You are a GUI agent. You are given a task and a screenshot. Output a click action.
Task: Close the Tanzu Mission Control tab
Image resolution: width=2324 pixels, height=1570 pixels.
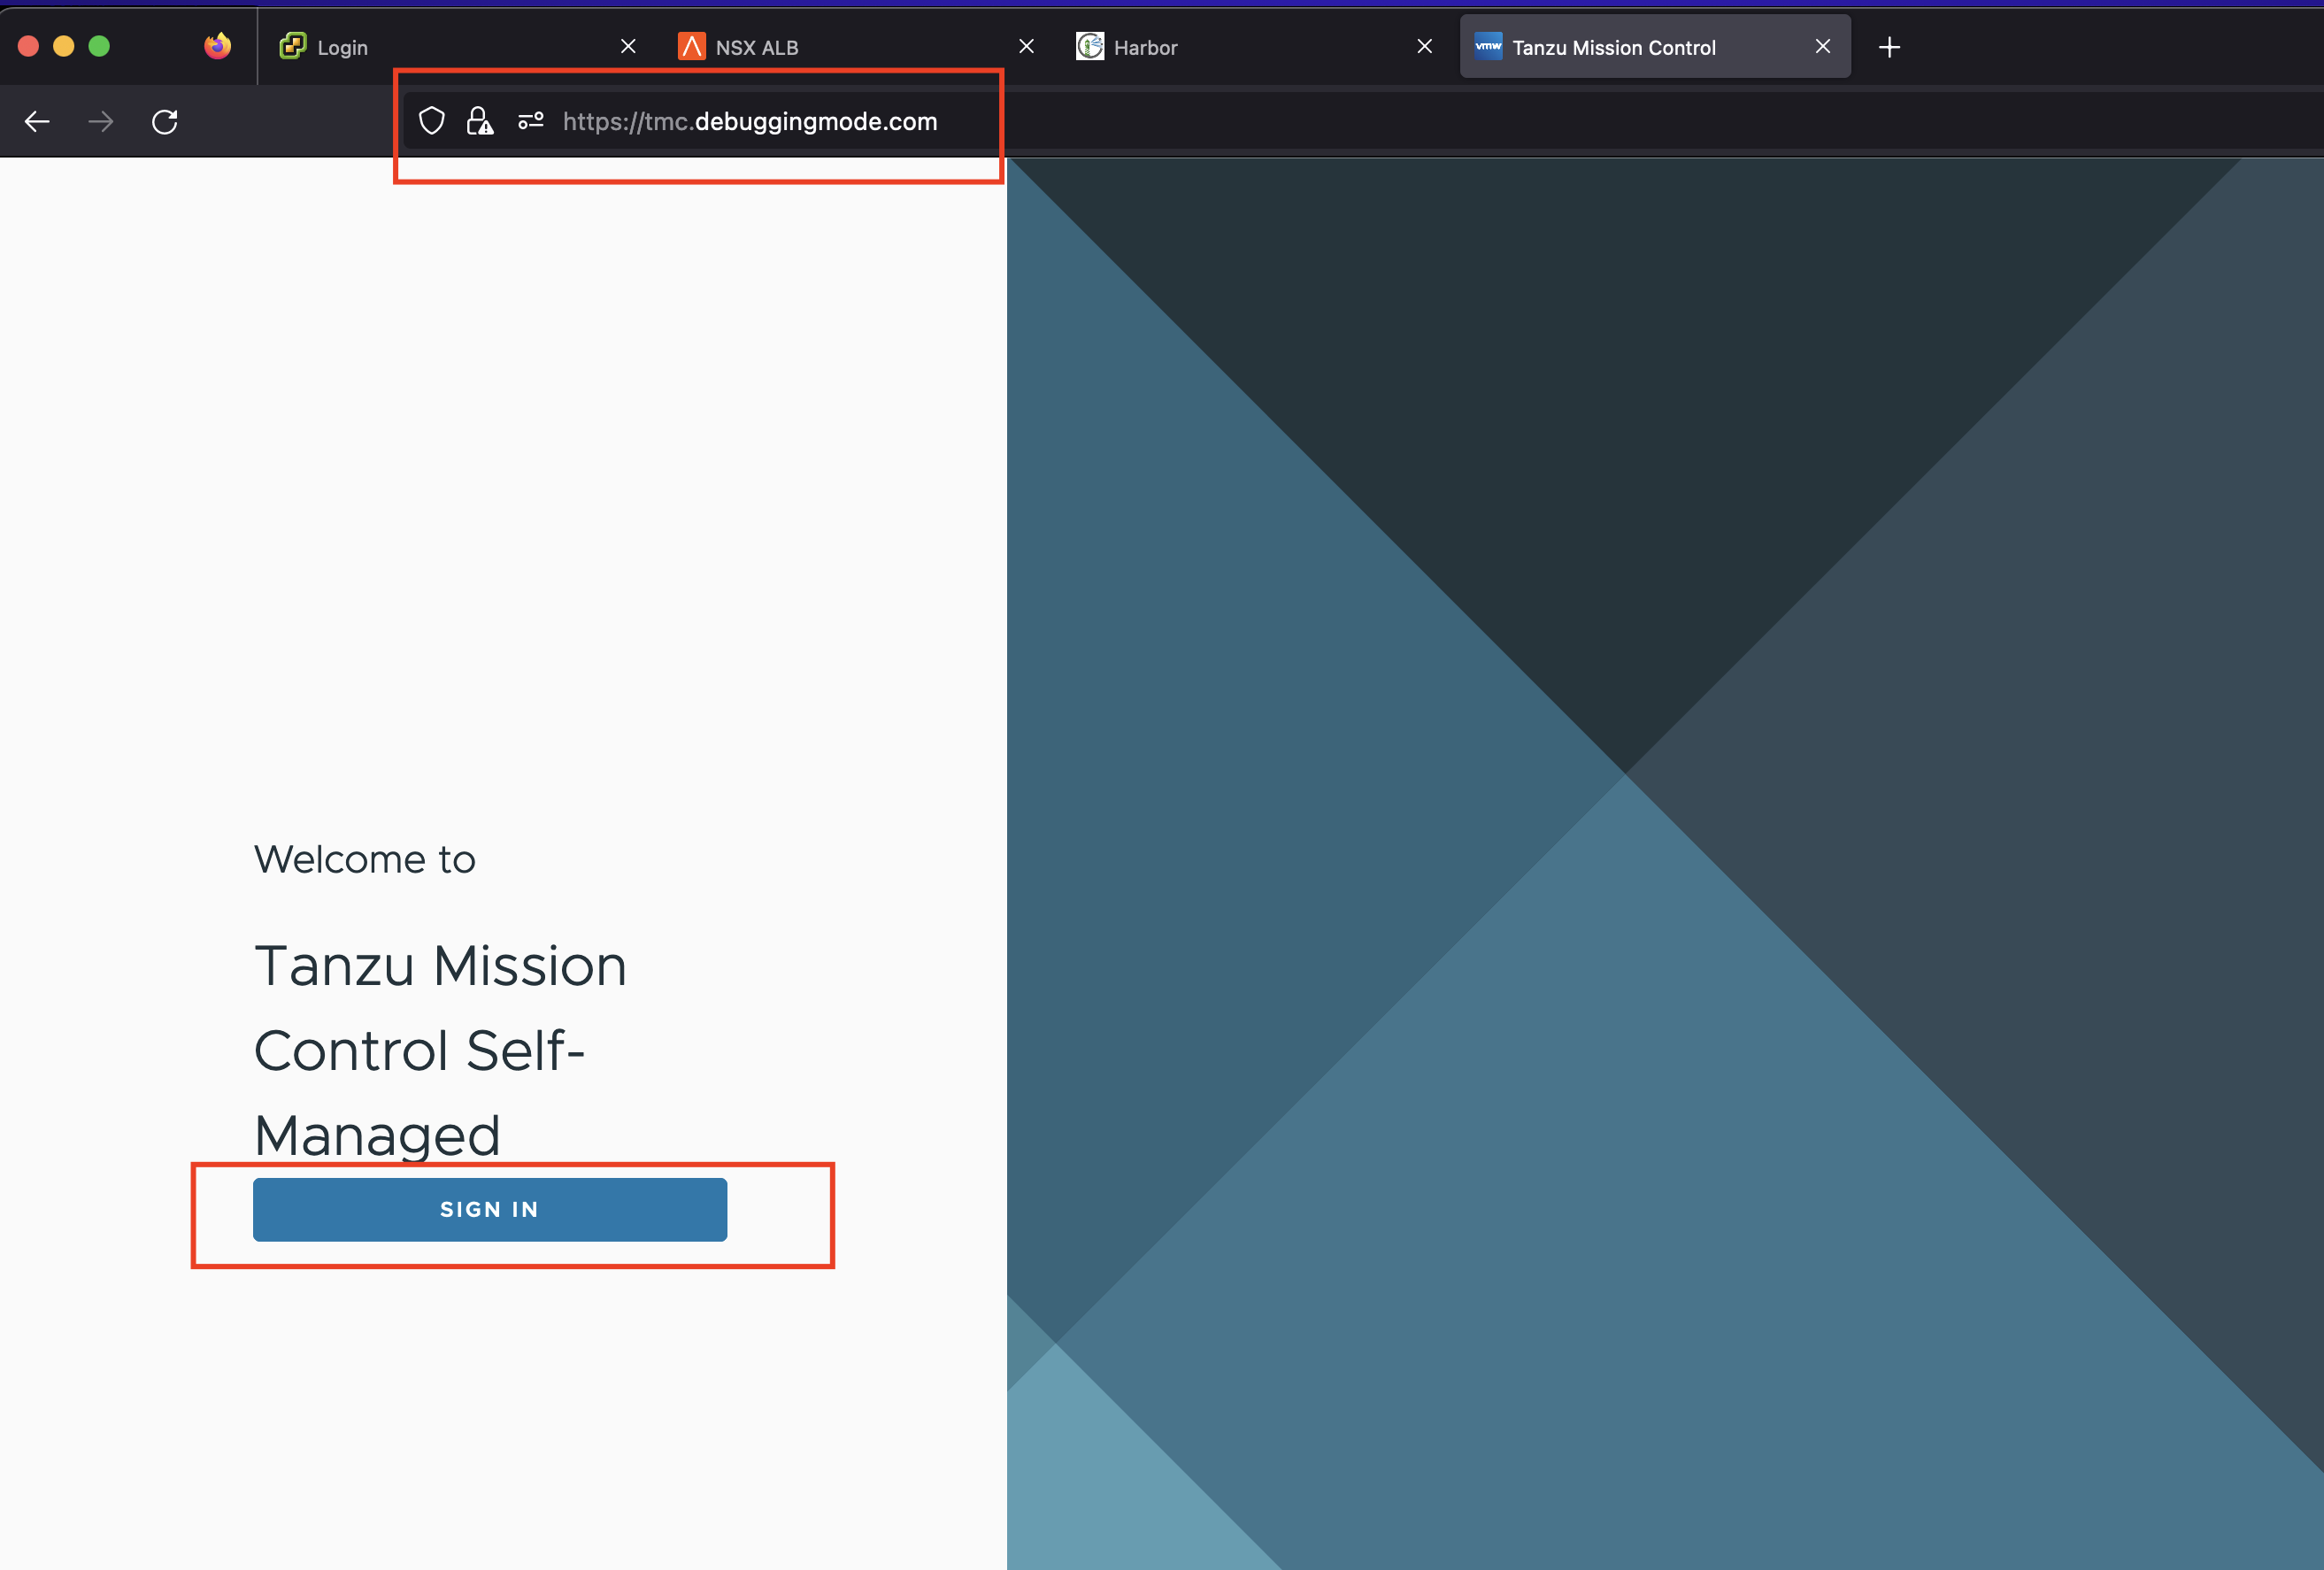pyautogui.click(x=1823, y=46)
